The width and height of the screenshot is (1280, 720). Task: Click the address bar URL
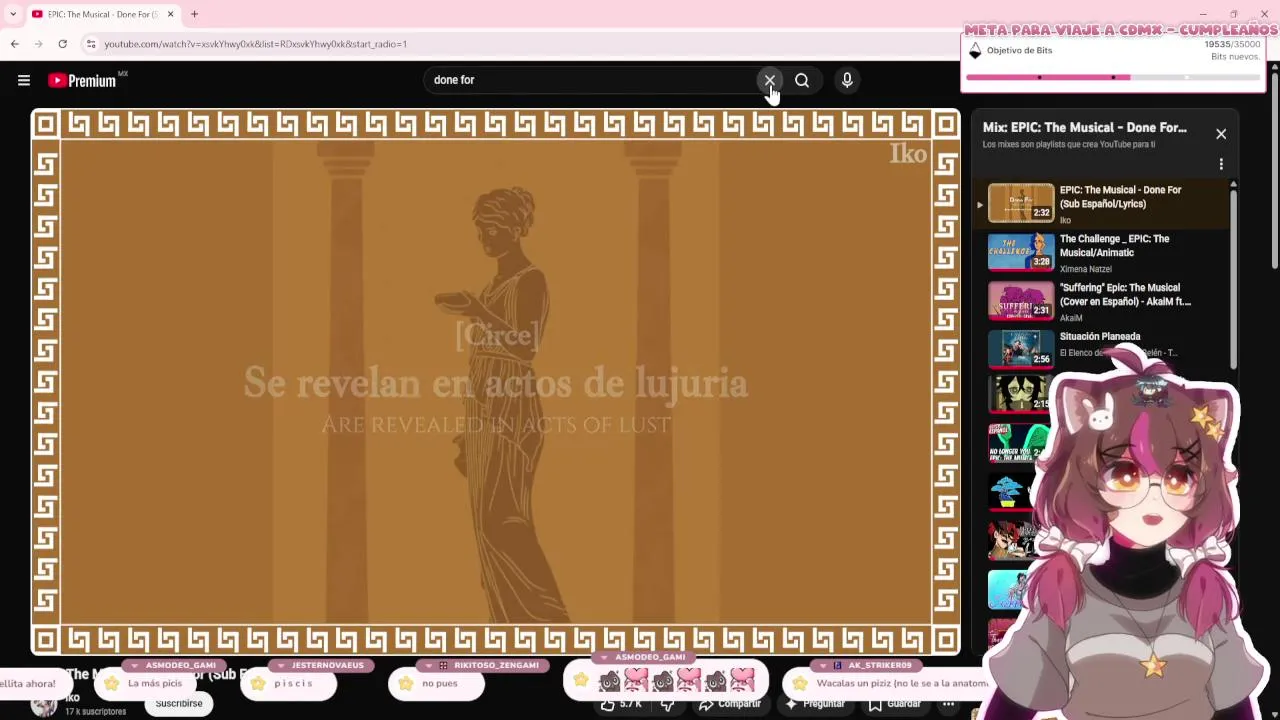[255, 44]
